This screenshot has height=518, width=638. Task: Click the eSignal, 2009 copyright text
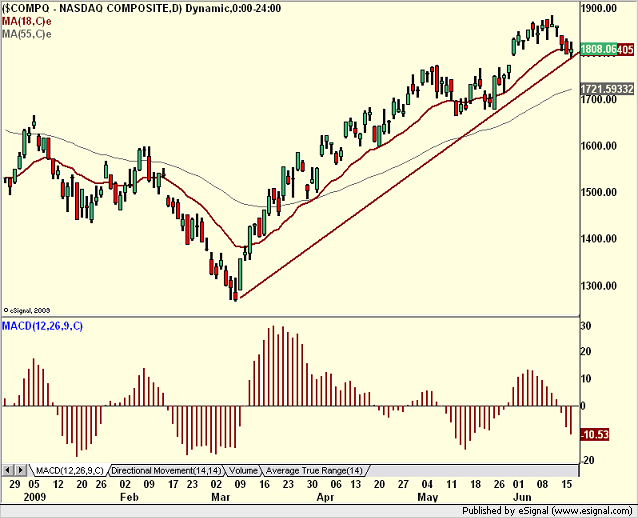[26, 310]
